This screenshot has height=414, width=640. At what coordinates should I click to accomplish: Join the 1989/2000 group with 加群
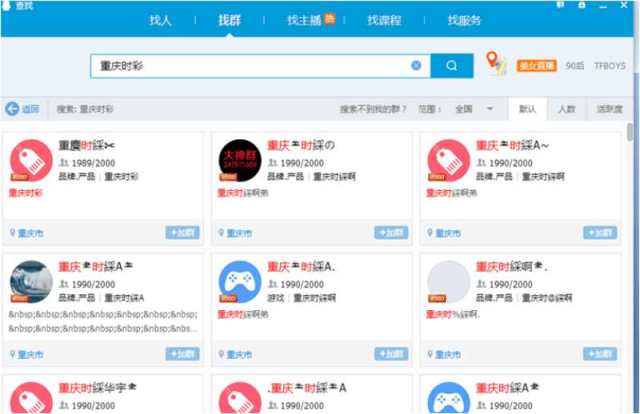pos(182,233)
